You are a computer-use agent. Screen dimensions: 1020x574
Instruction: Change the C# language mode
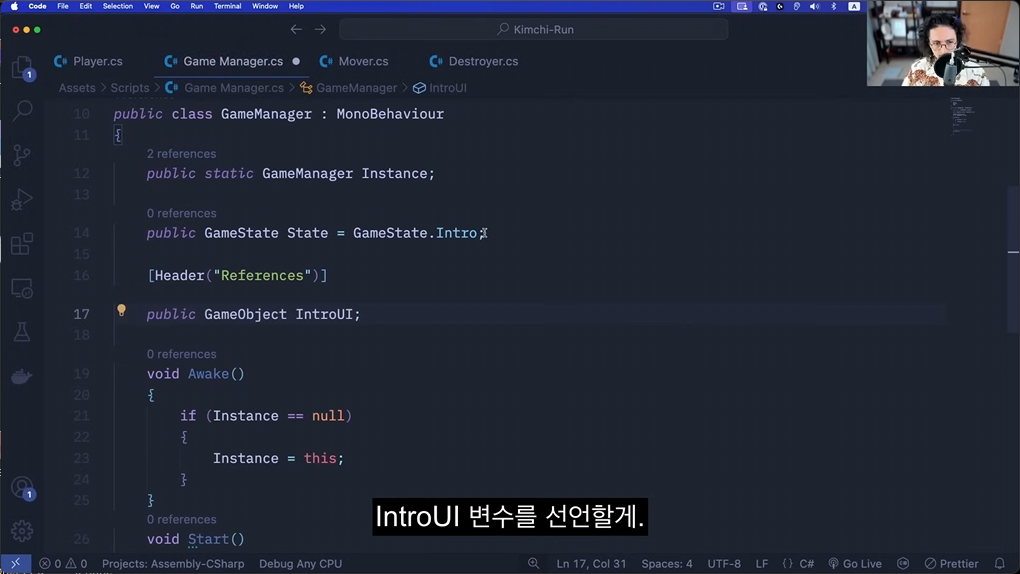pyautogui.click(x=807, y=564)
